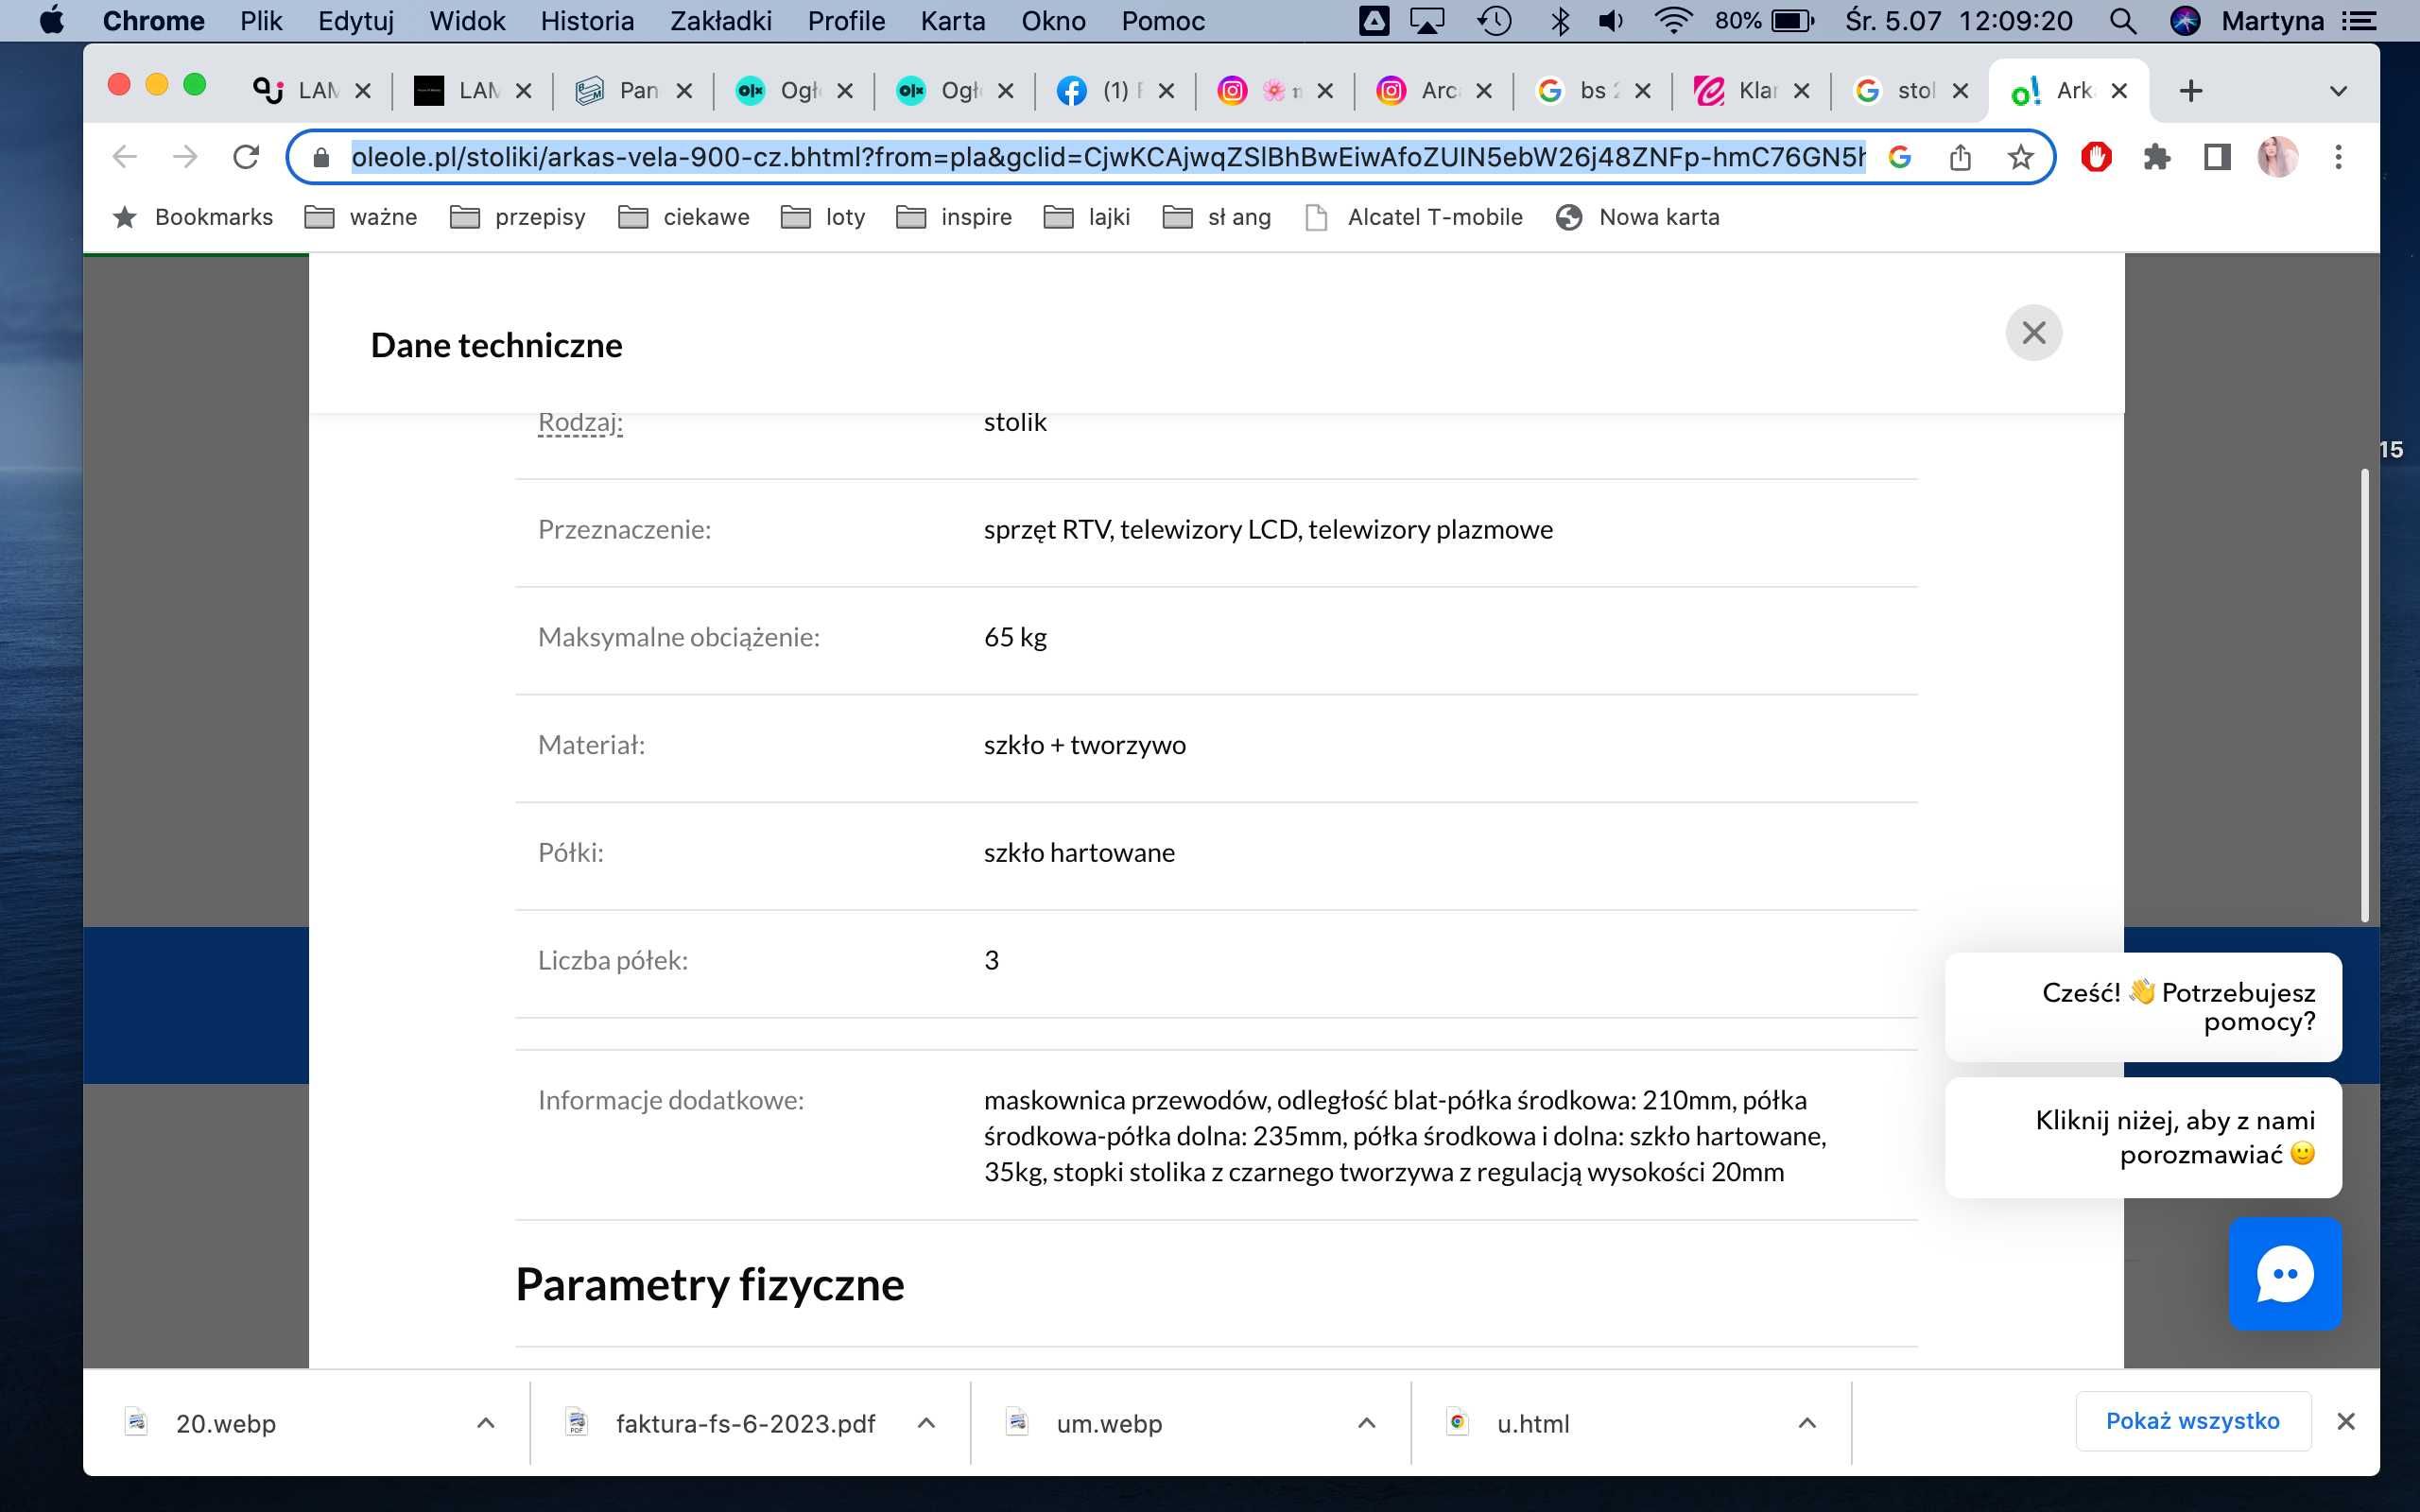Open the Zakładki menu
Viewport: 2420px width, 1512px height.
[x=720, y=20]
